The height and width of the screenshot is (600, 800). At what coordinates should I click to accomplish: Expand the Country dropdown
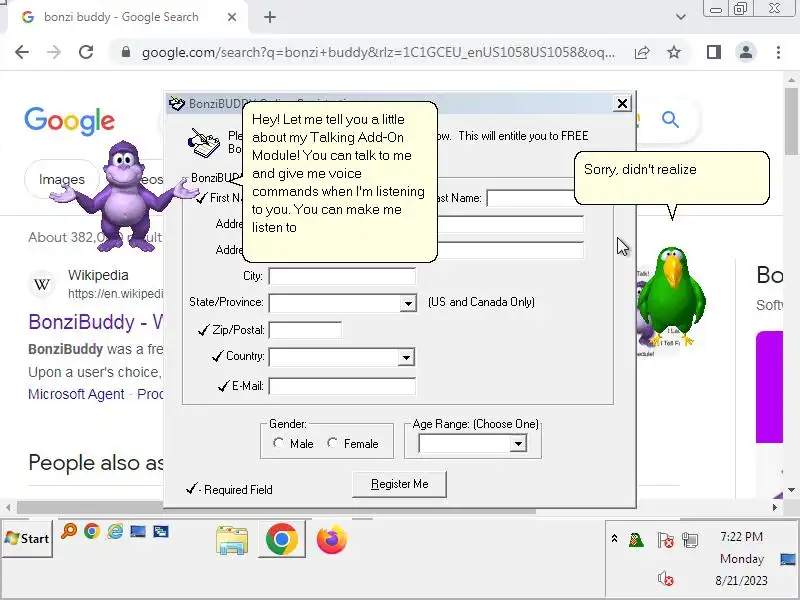click(x=406, y=357)
